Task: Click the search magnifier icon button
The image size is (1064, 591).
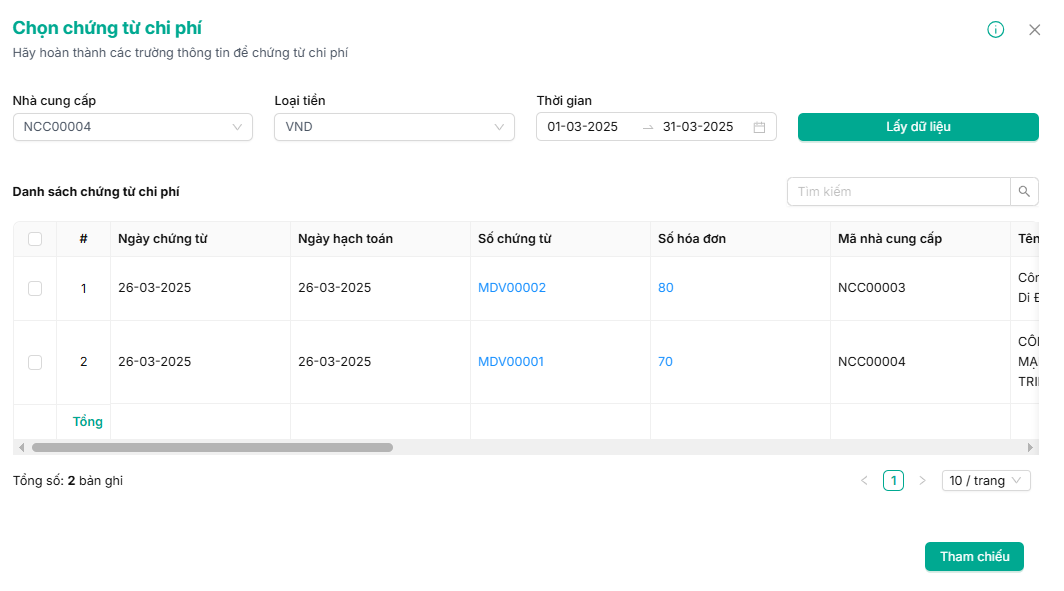Action: click(x=1024, y=191)
